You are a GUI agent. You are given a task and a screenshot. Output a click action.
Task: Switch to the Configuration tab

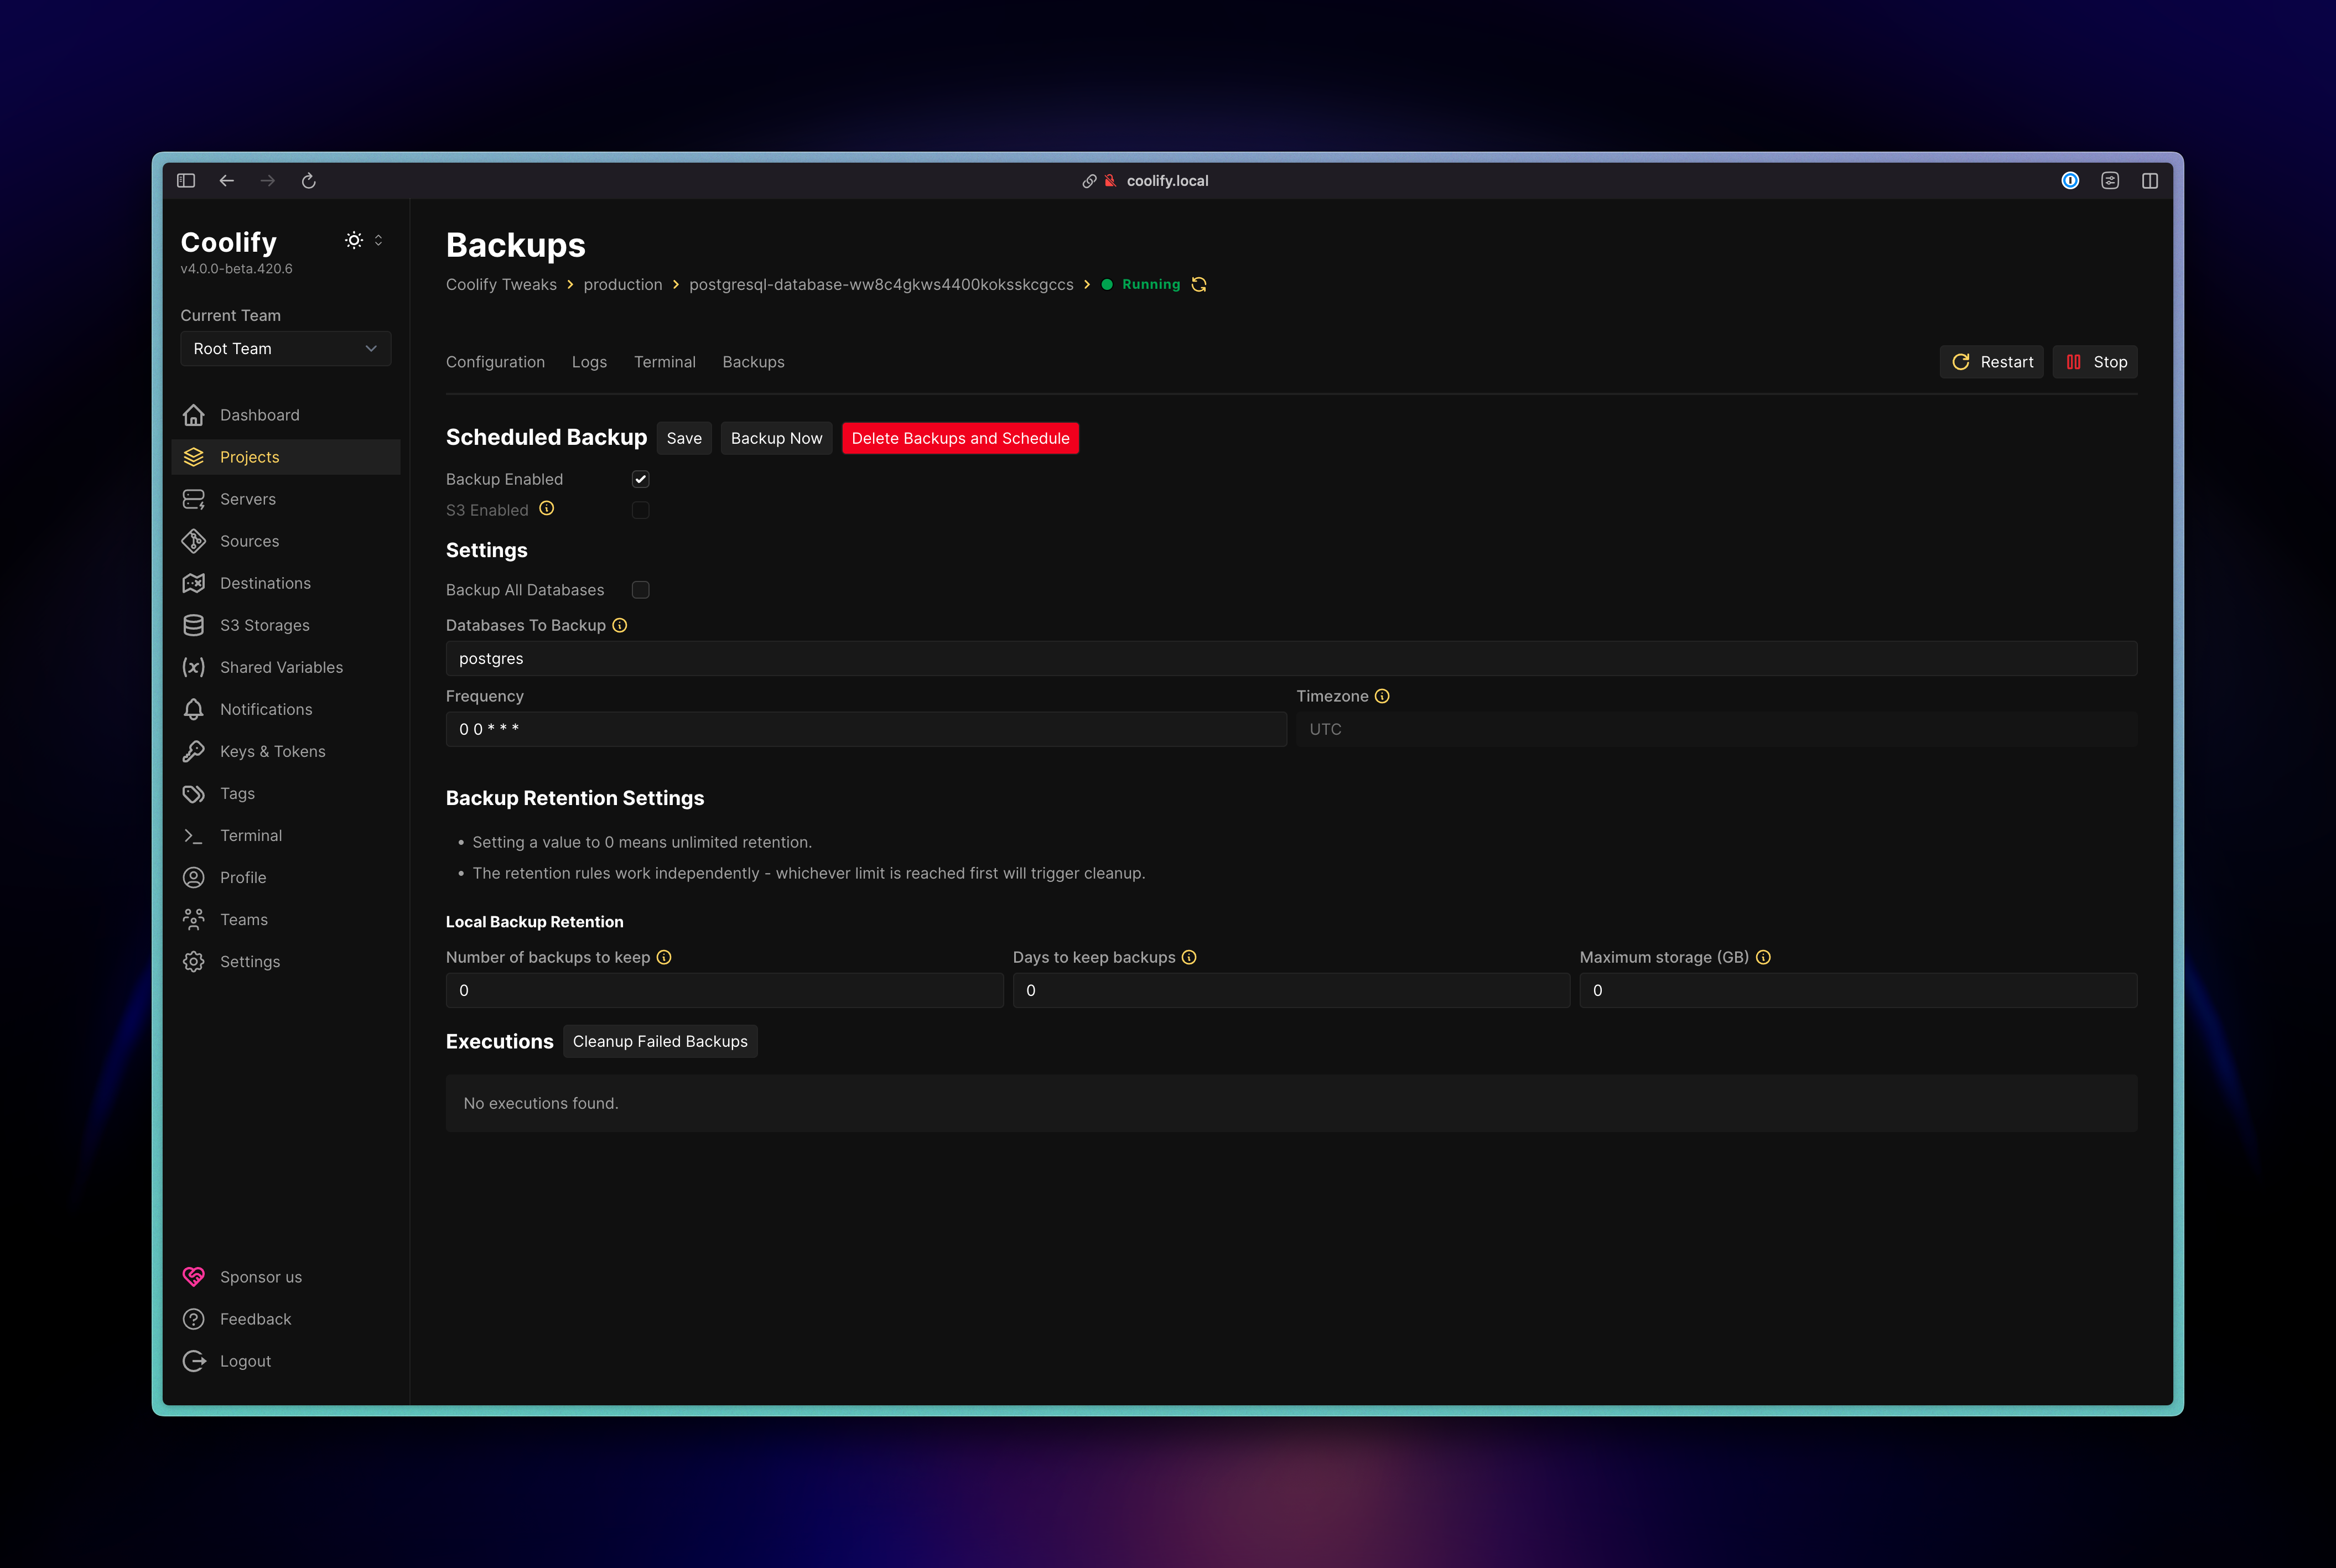click(x=495, y=362)
